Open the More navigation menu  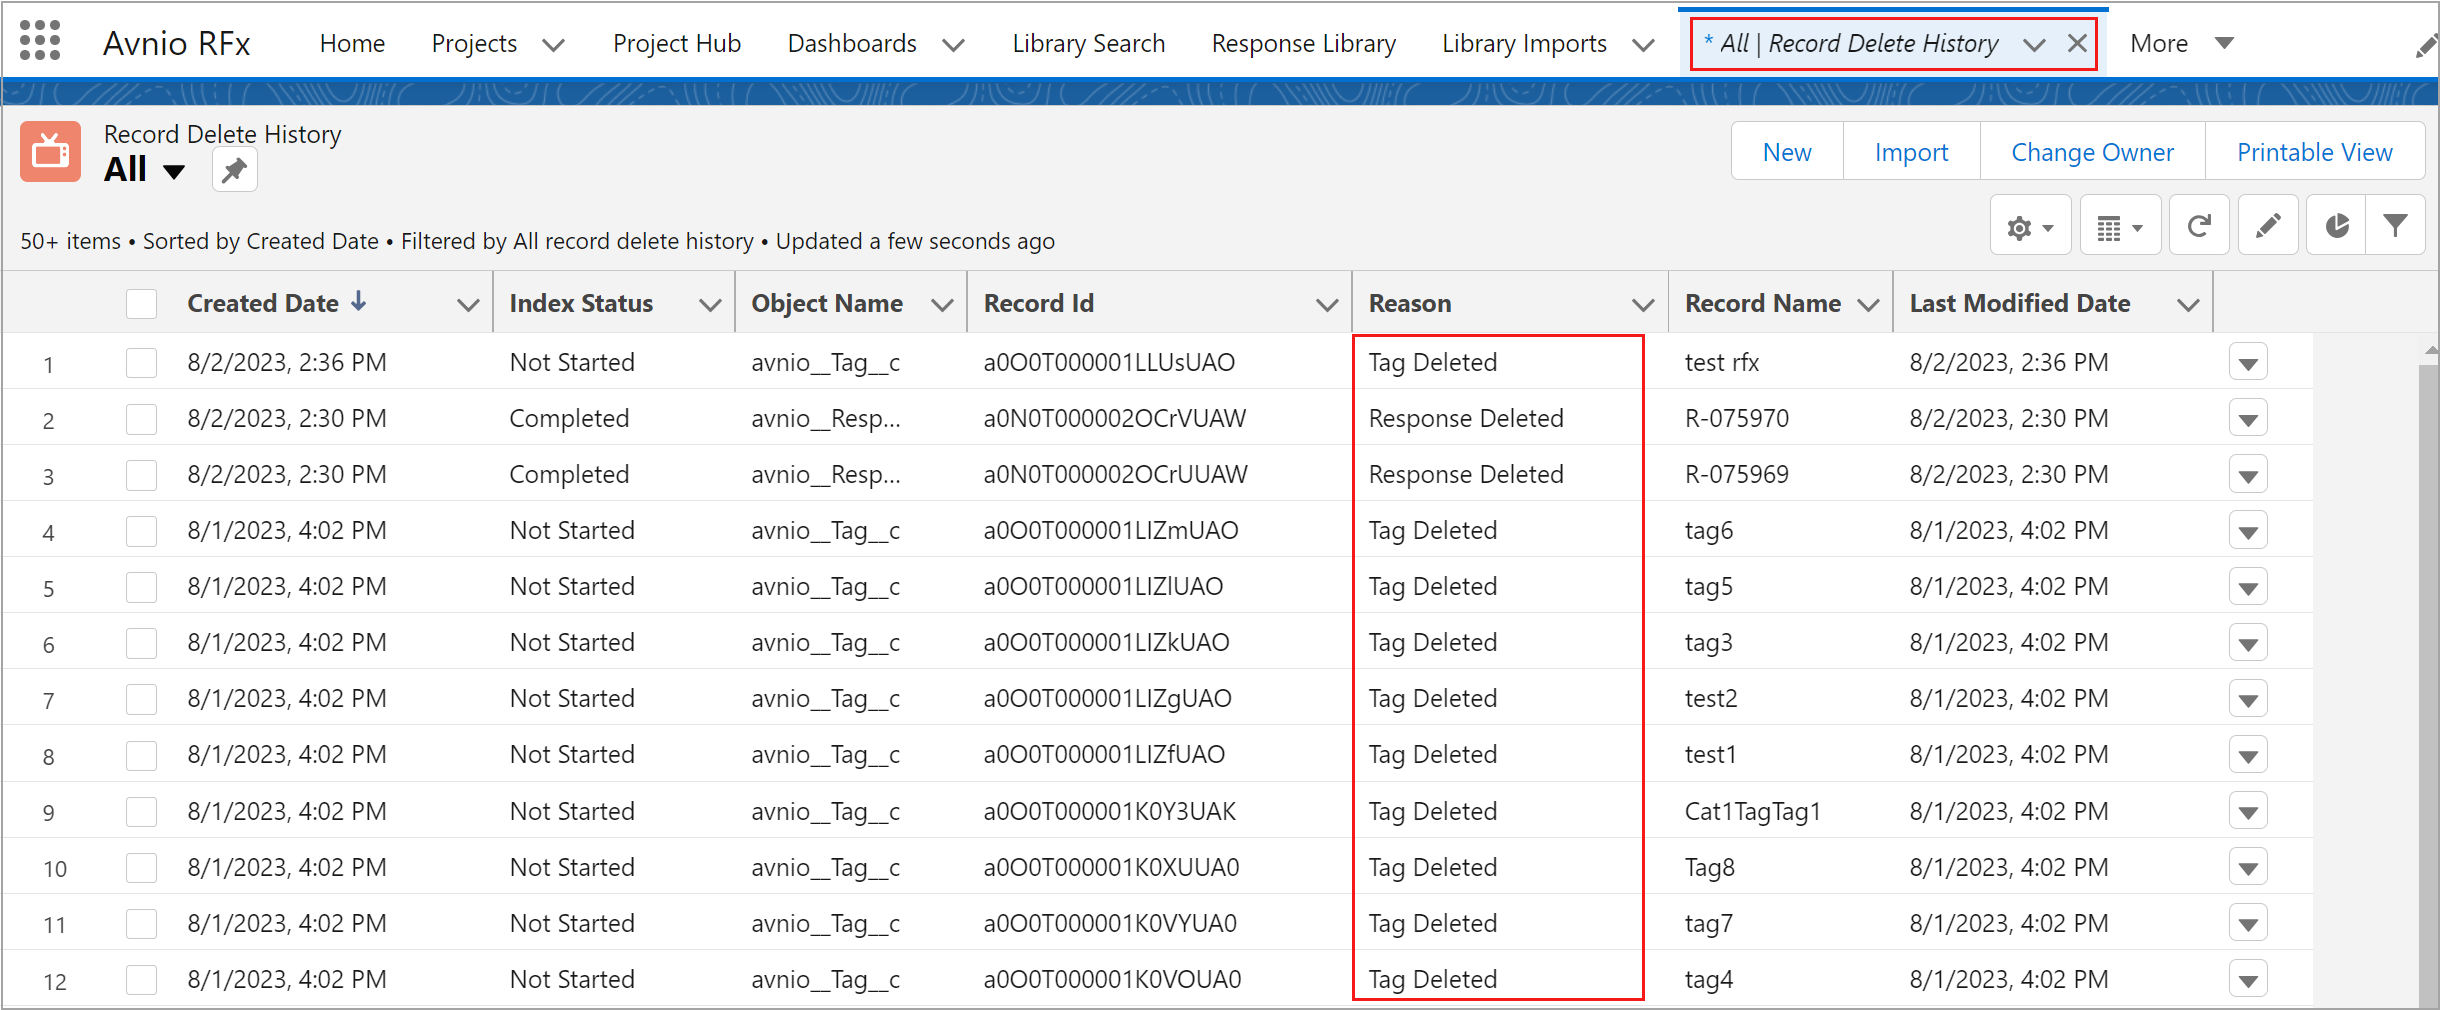[2181, 44]
